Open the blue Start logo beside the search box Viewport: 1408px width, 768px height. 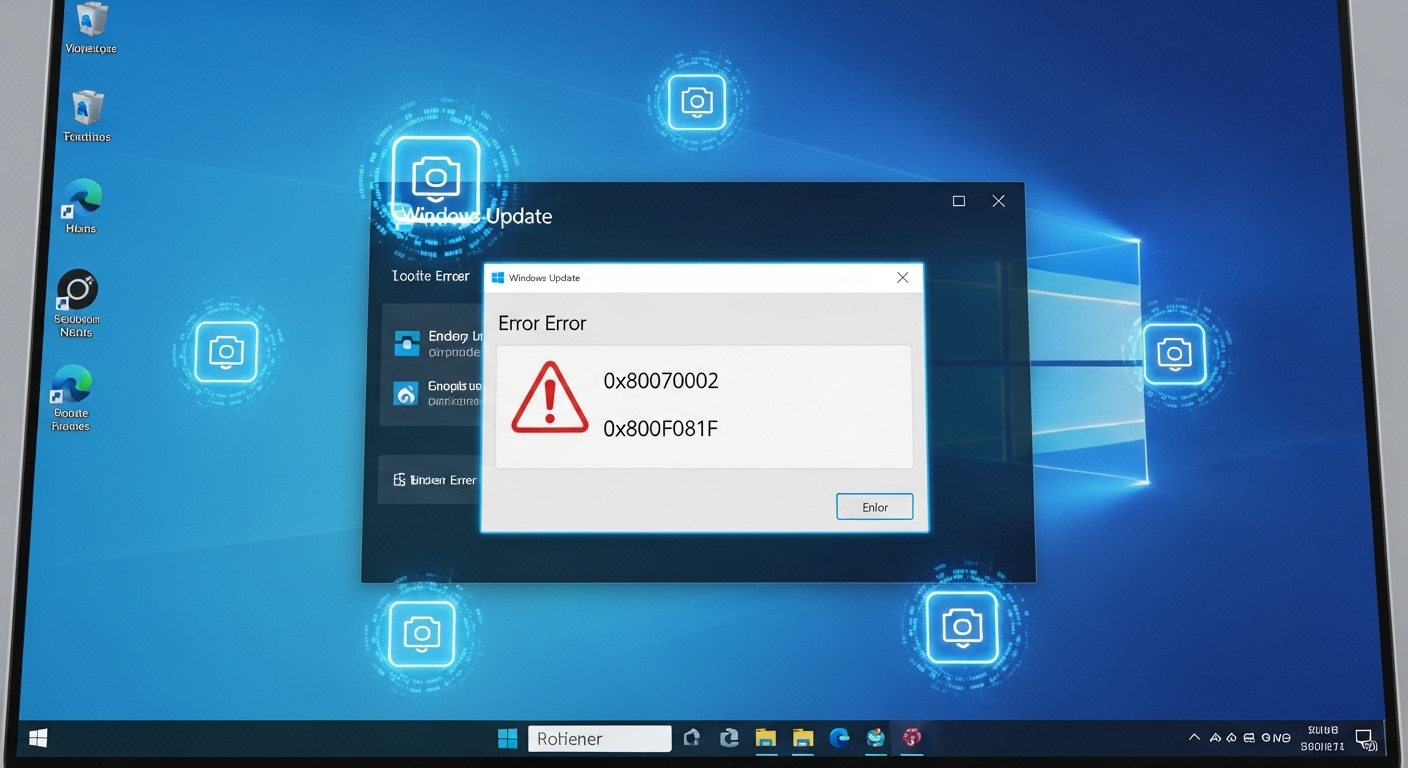(508, 739)
